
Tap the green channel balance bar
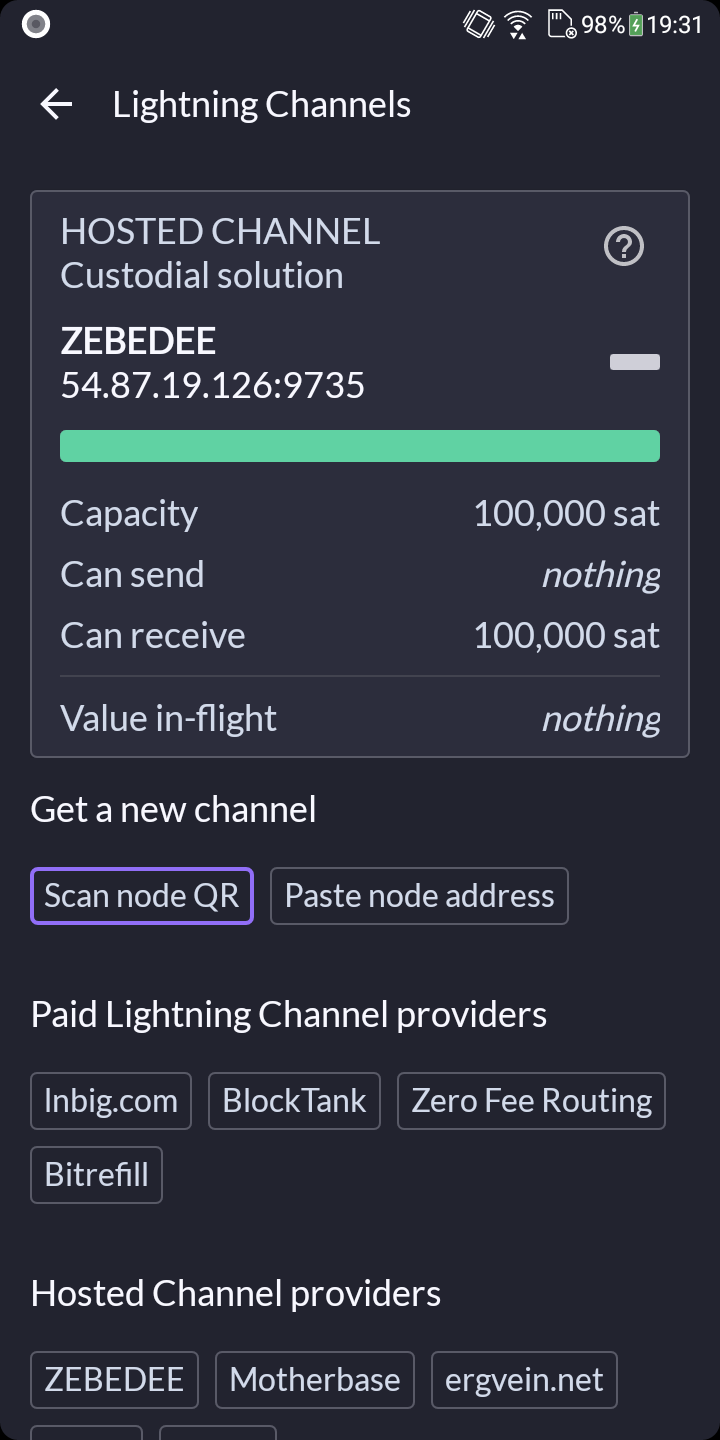(360, 446)
